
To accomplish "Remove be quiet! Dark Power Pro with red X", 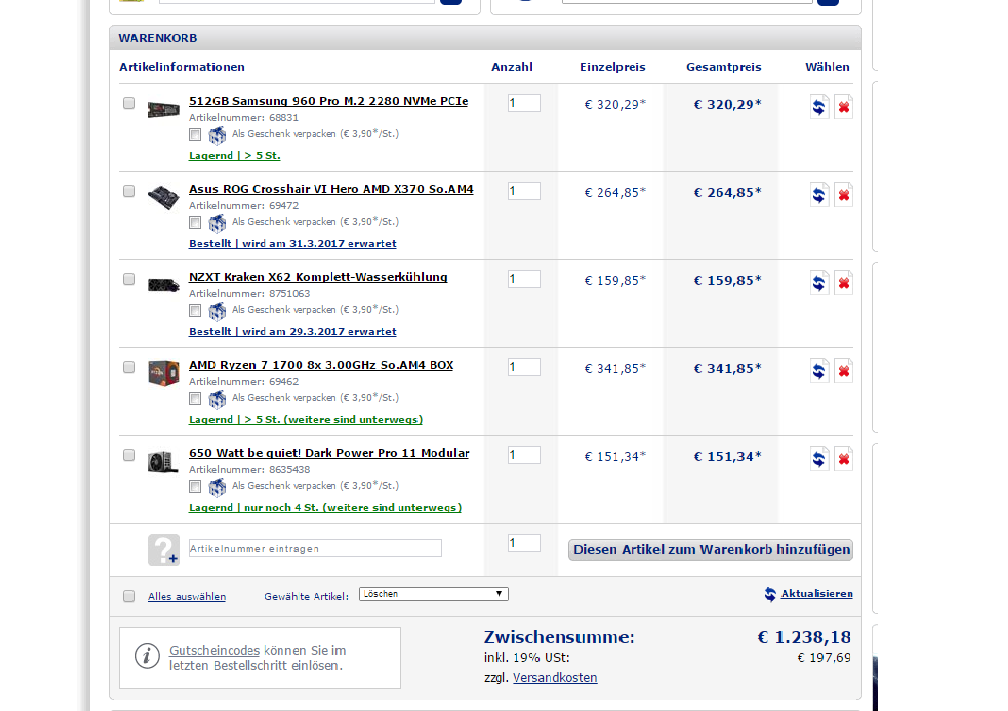I will pos(843,459).
